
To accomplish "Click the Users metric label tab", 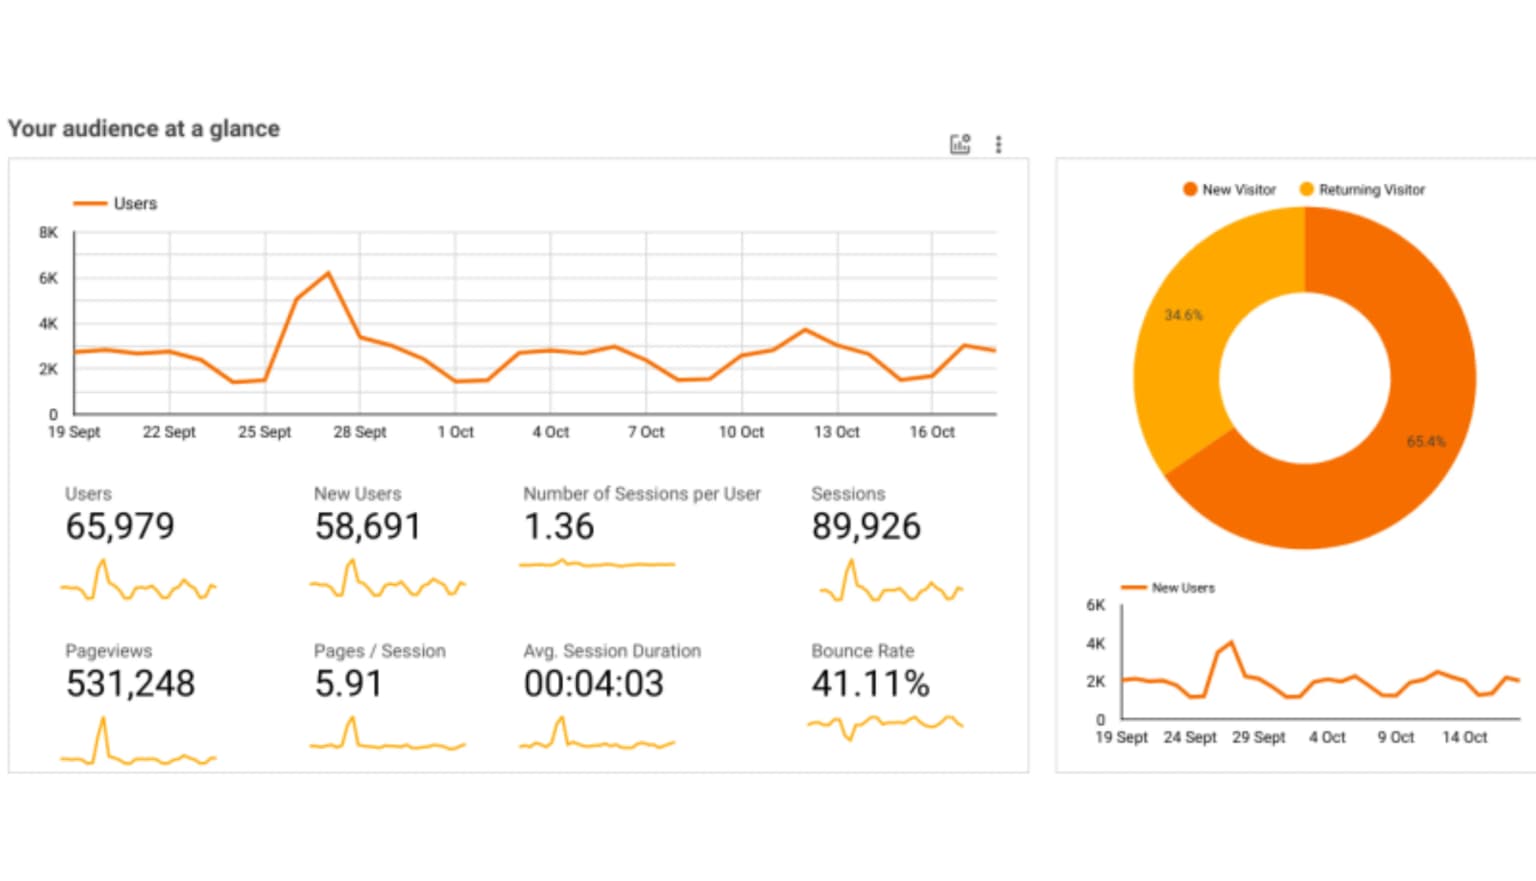I will pos(89,493).
